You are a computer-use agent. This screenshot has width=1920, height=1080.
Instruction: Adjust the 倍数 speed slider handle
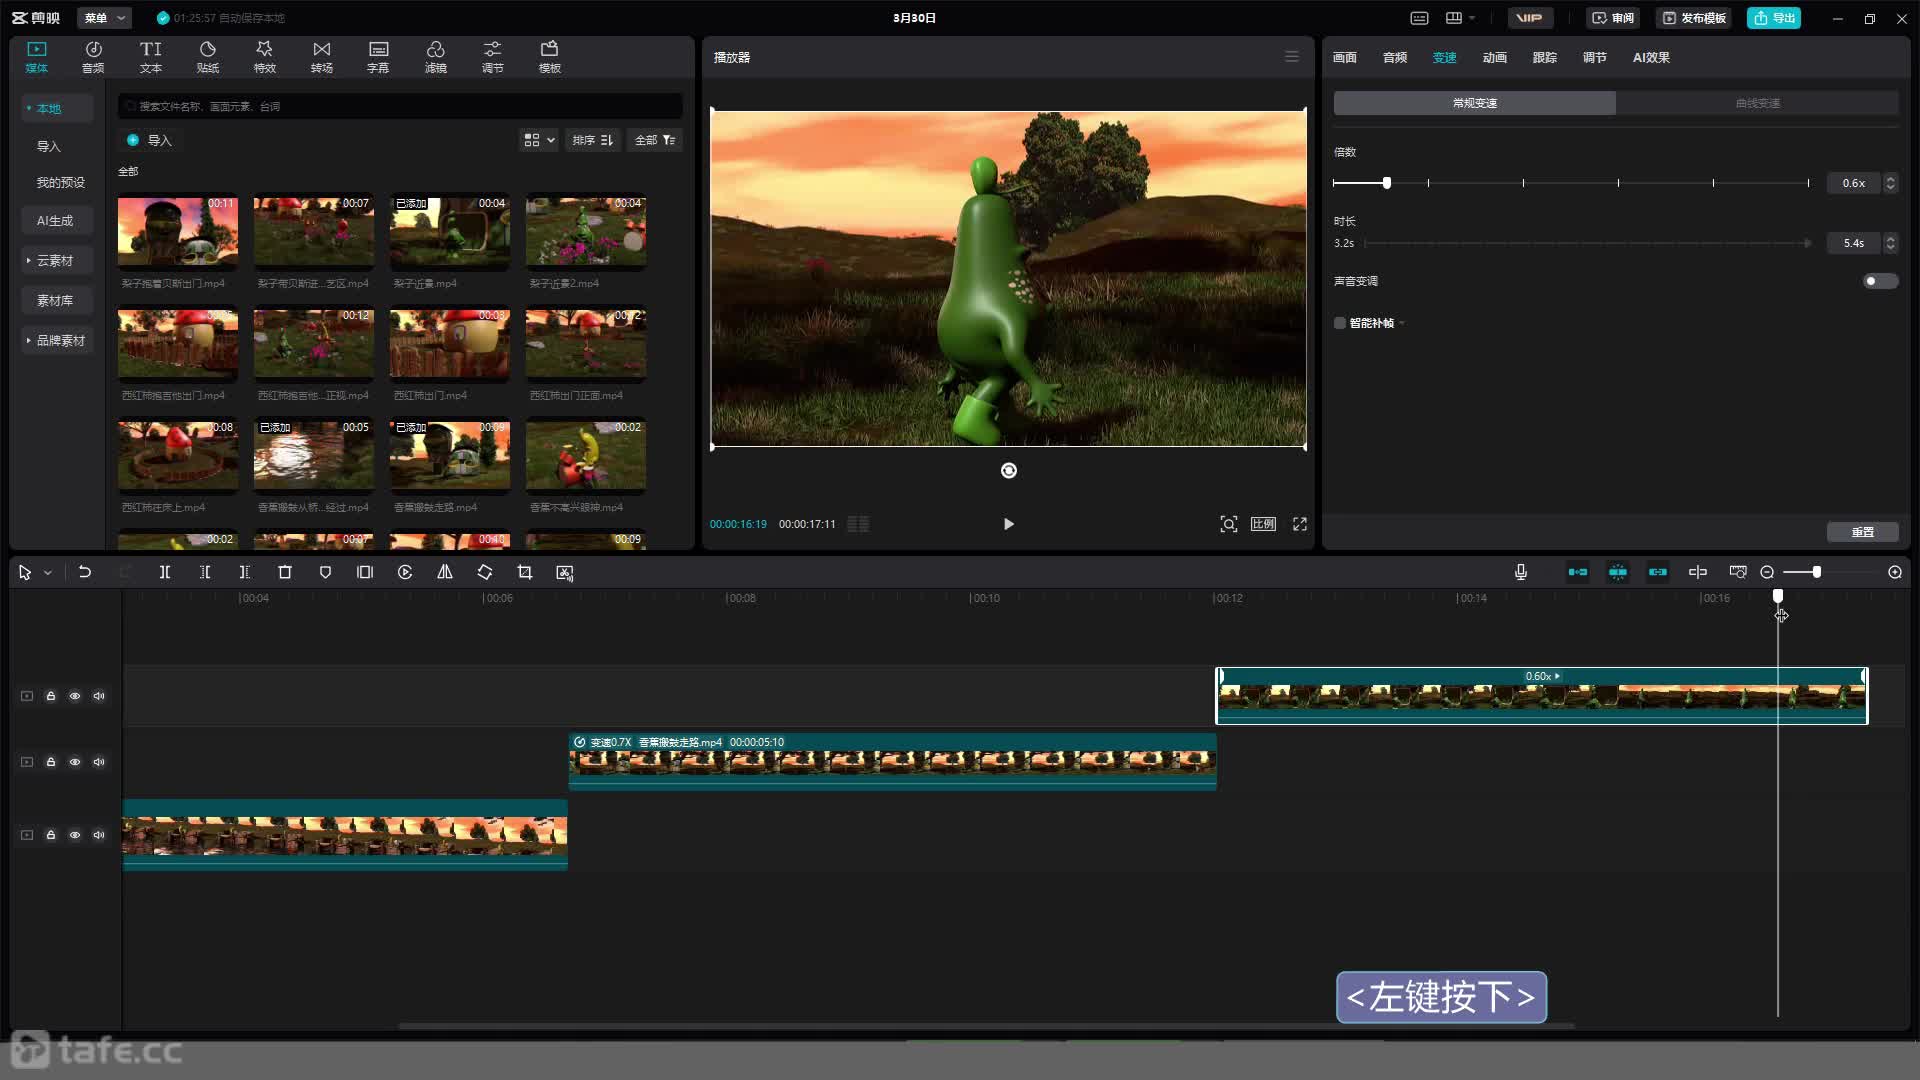pyautogui.click(x=1387, y=183)
